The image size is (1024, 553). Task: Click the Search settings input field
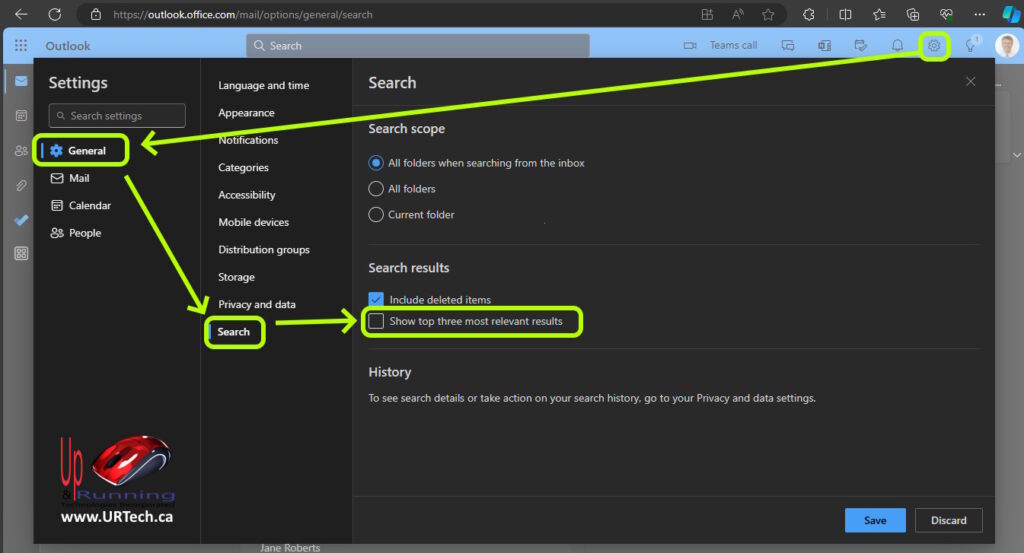pos(117,115)
